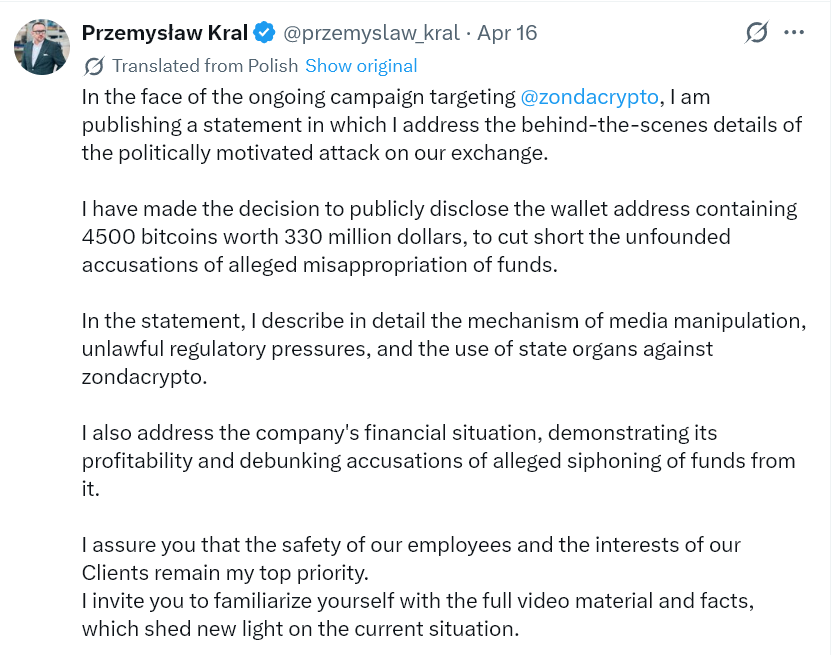Image resolution: width=837 pixels, height=655 pixels.
Task: Open Przemysław Kral's profile avatar photo
Action: [42, 47]
